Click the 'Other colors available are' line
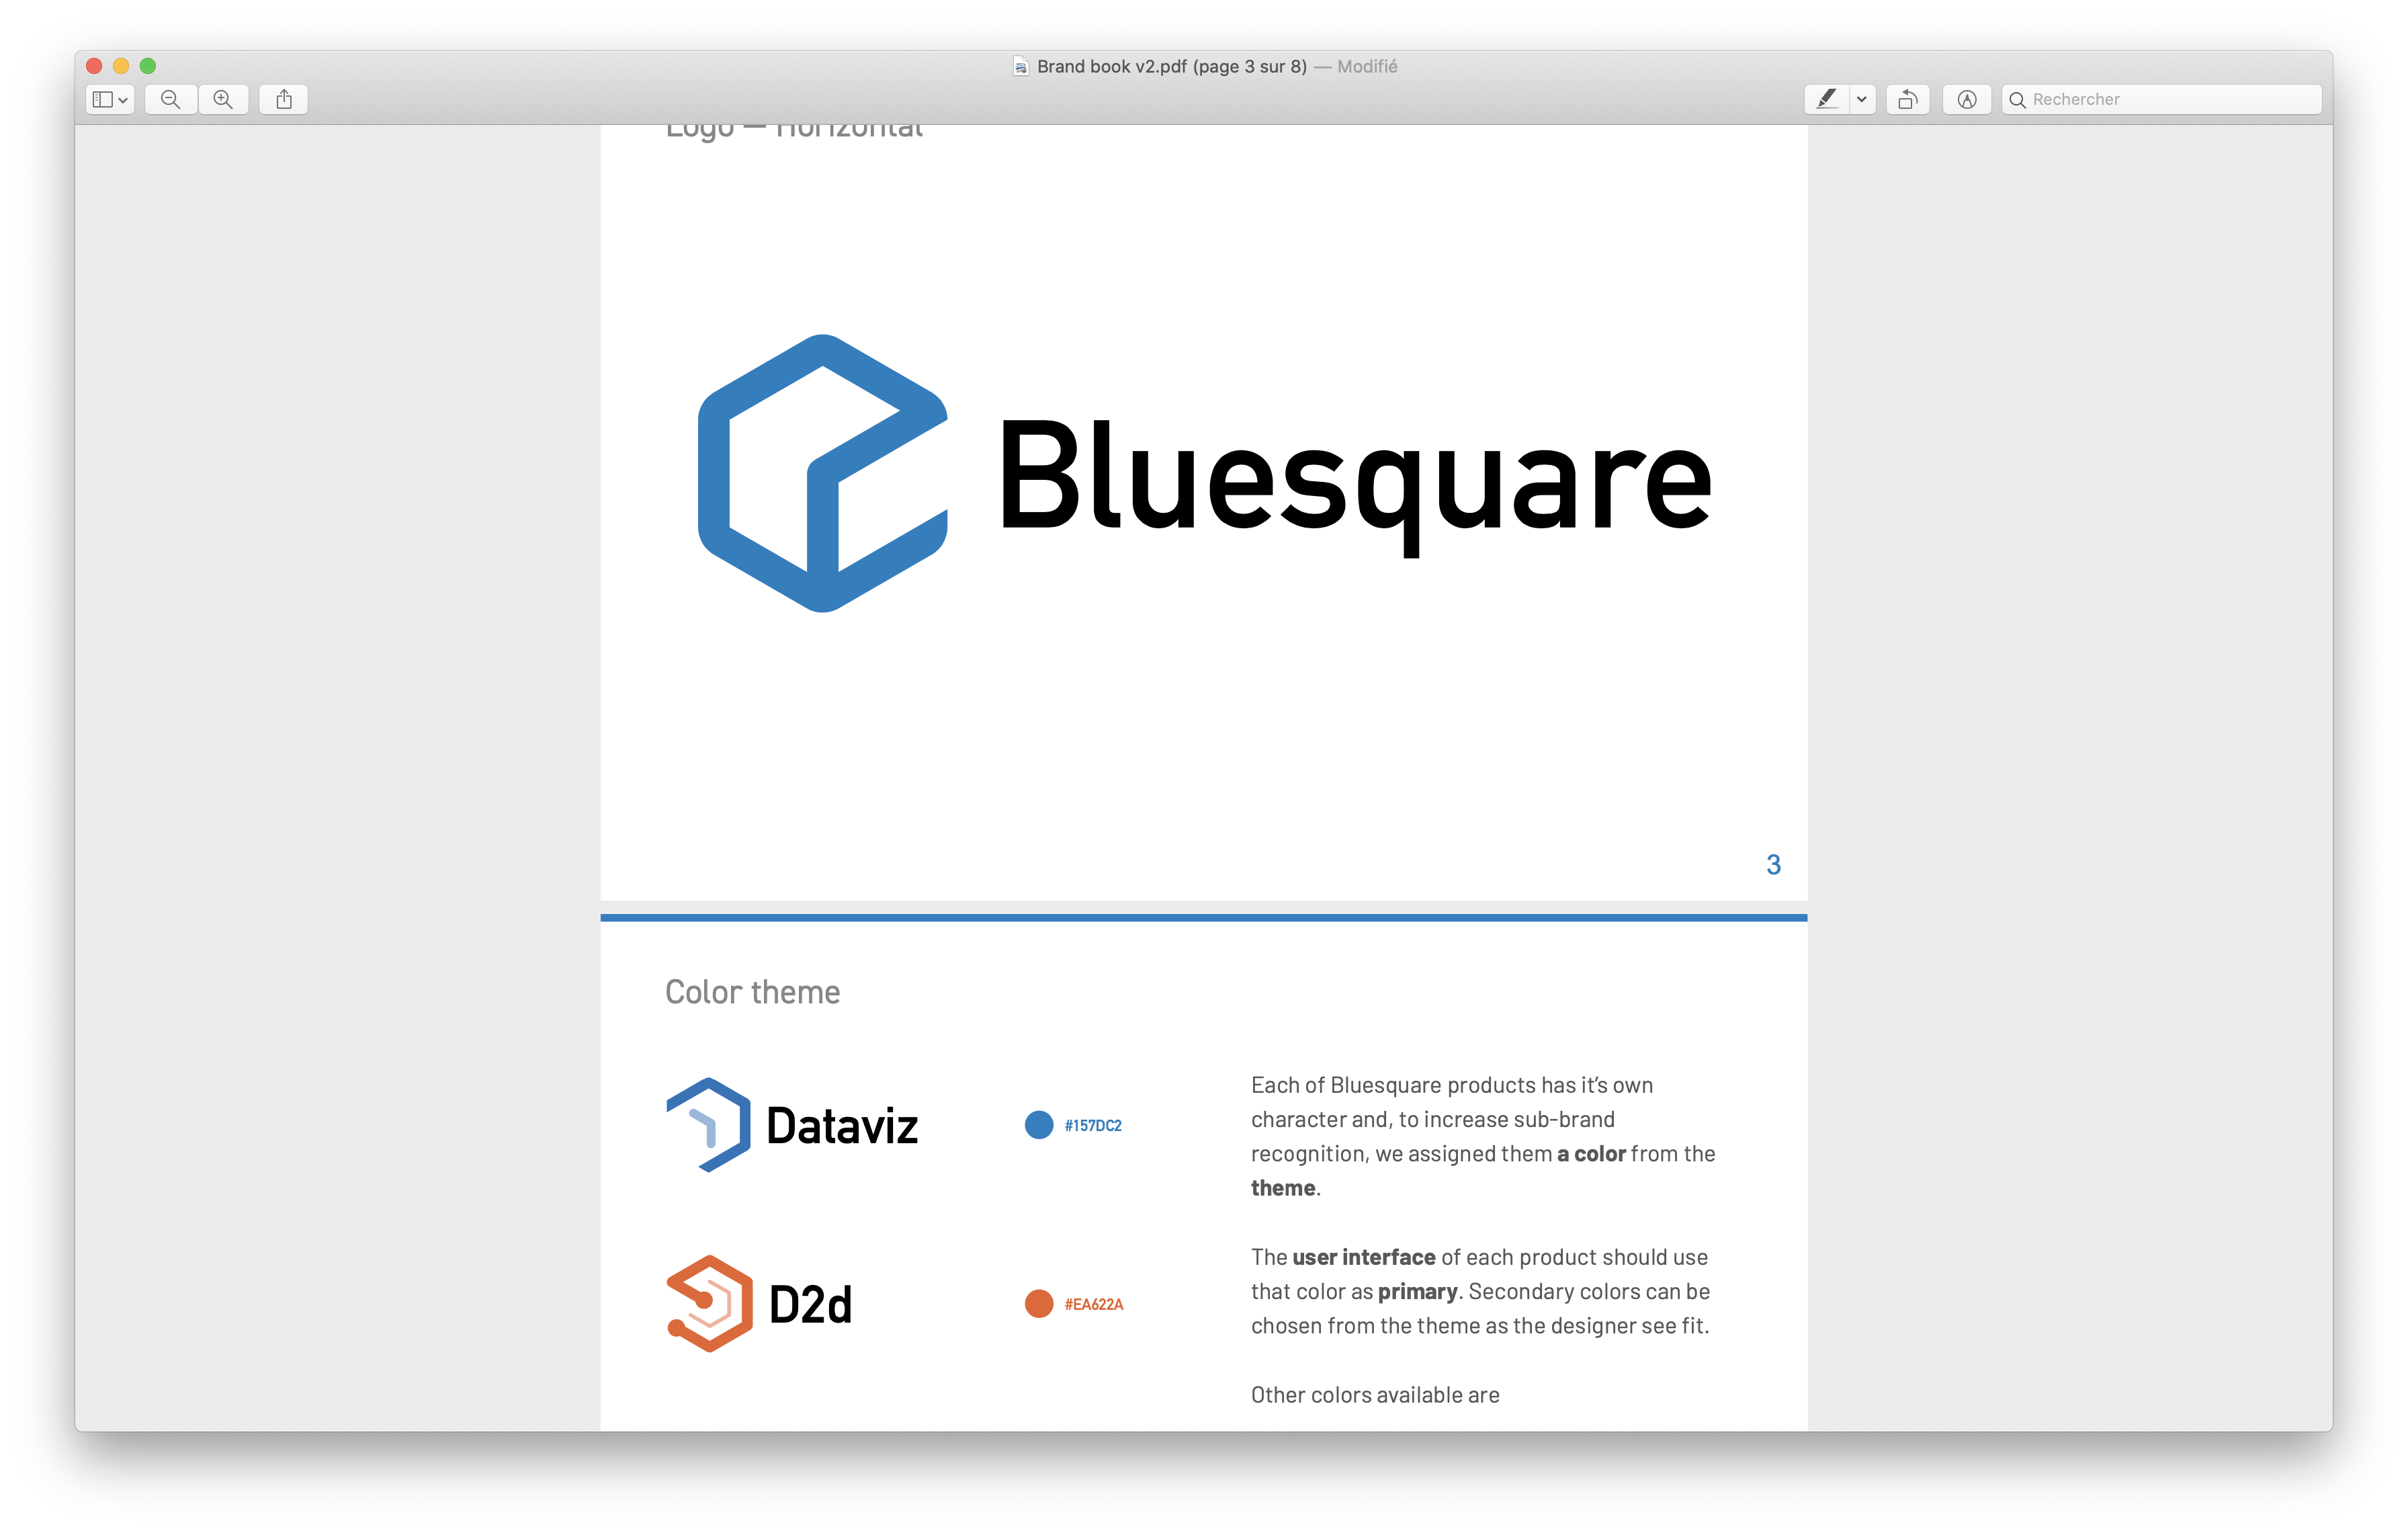This screenshot has height=1531, width=2408. click(1375, 1395)
